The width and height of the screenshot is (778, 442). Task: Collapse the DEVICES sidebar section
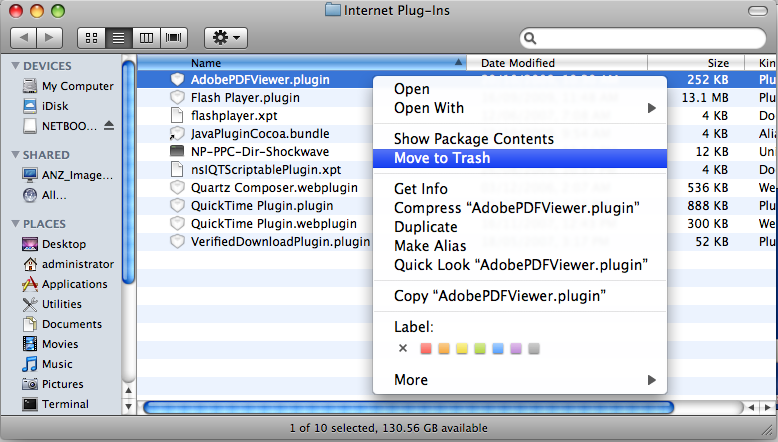click(15, 65)
